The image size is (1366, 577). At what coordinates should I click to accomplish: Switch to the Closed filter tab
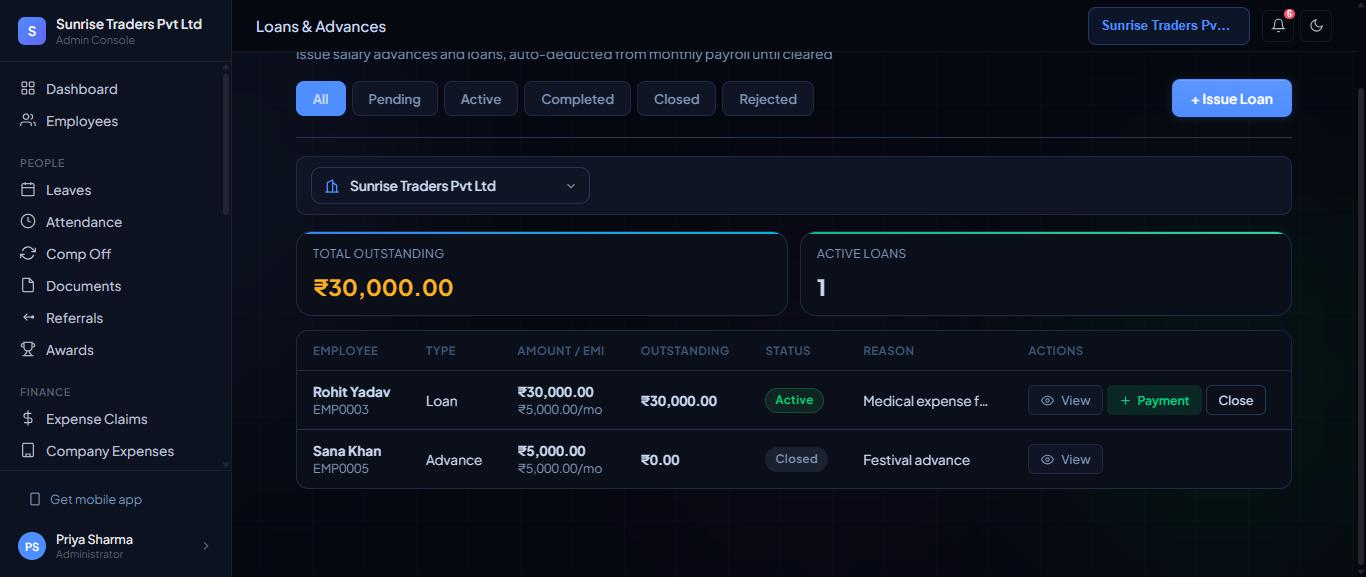[677, 99]
